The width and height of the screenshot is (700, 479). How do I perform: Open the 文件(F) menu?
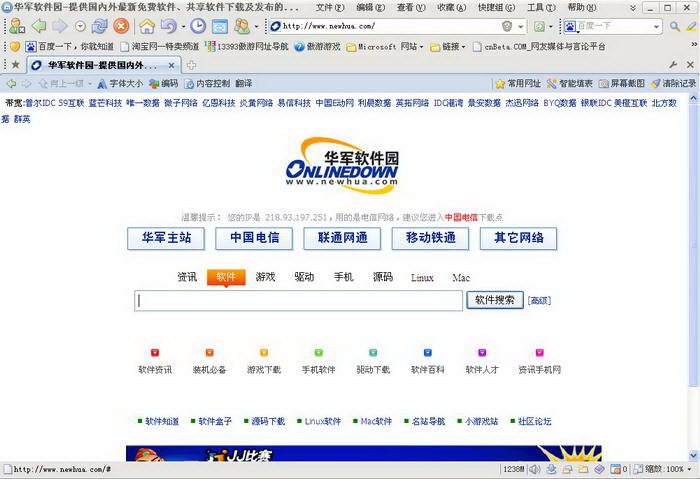point(330,8)
